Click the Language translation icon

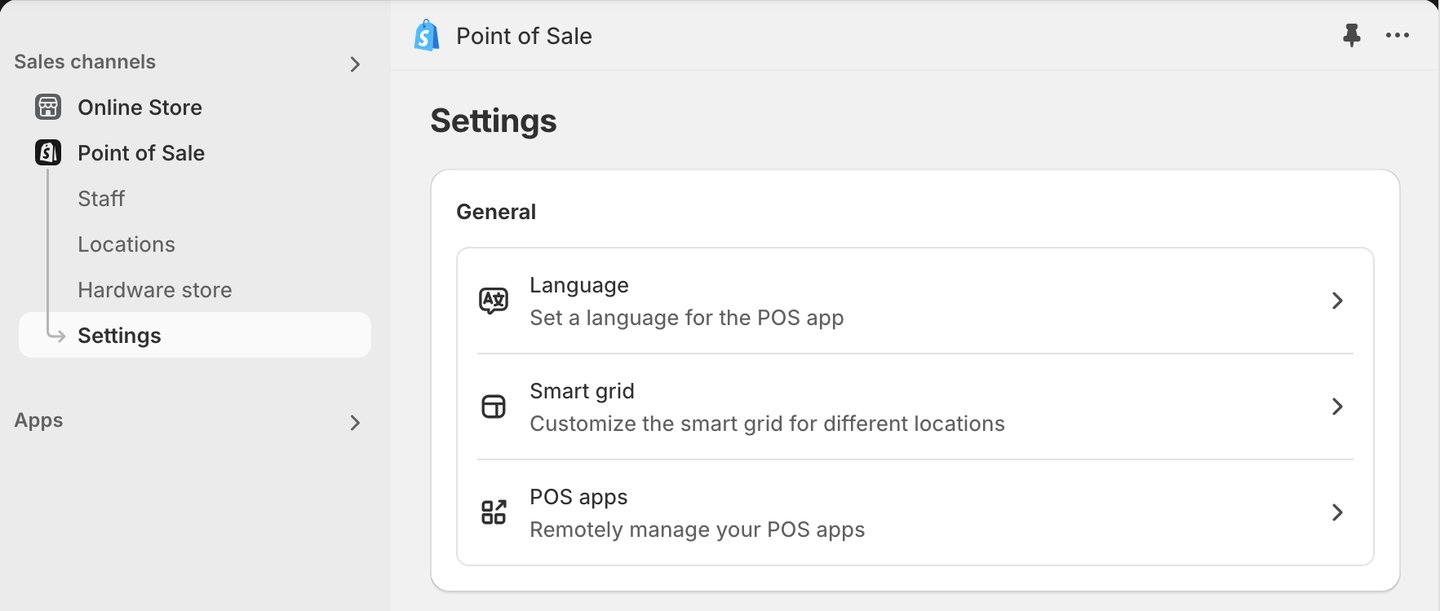[x=493, y=300]
